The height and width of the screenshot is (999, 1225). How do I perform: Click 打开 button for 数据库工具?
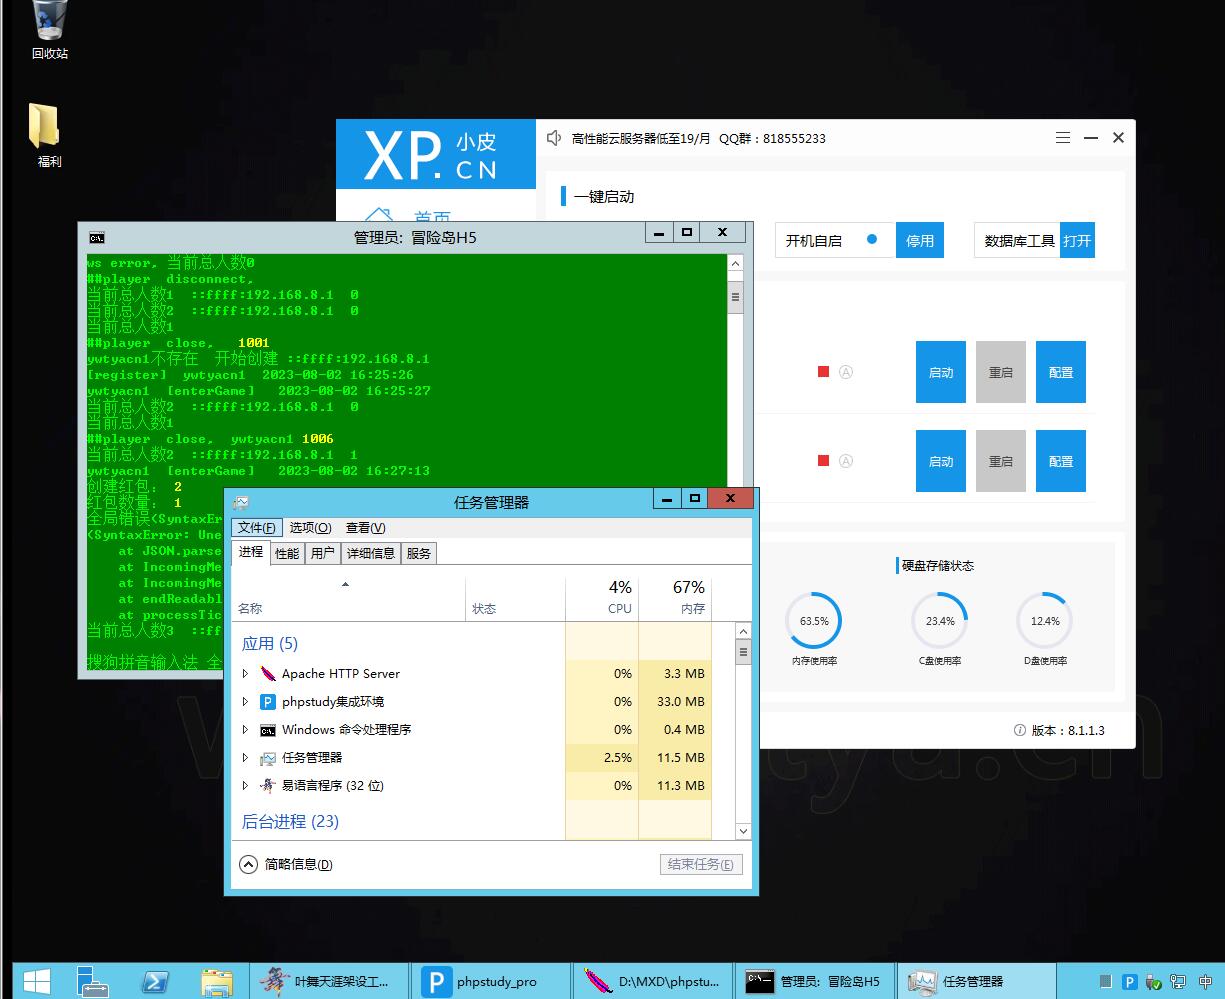pos(1077,240)
